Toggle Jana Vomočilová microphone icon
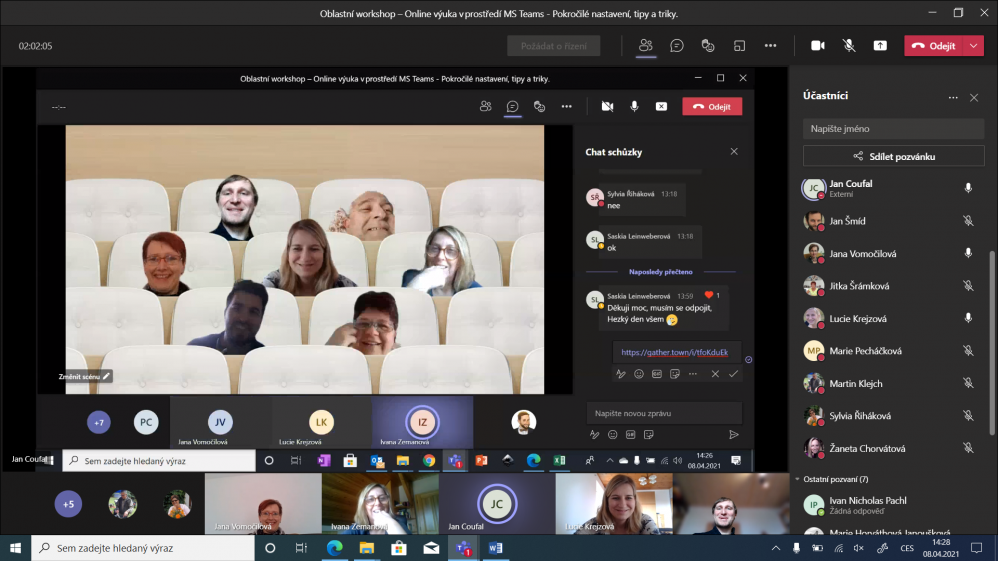The image size is (998, 561). click(968, 253)
